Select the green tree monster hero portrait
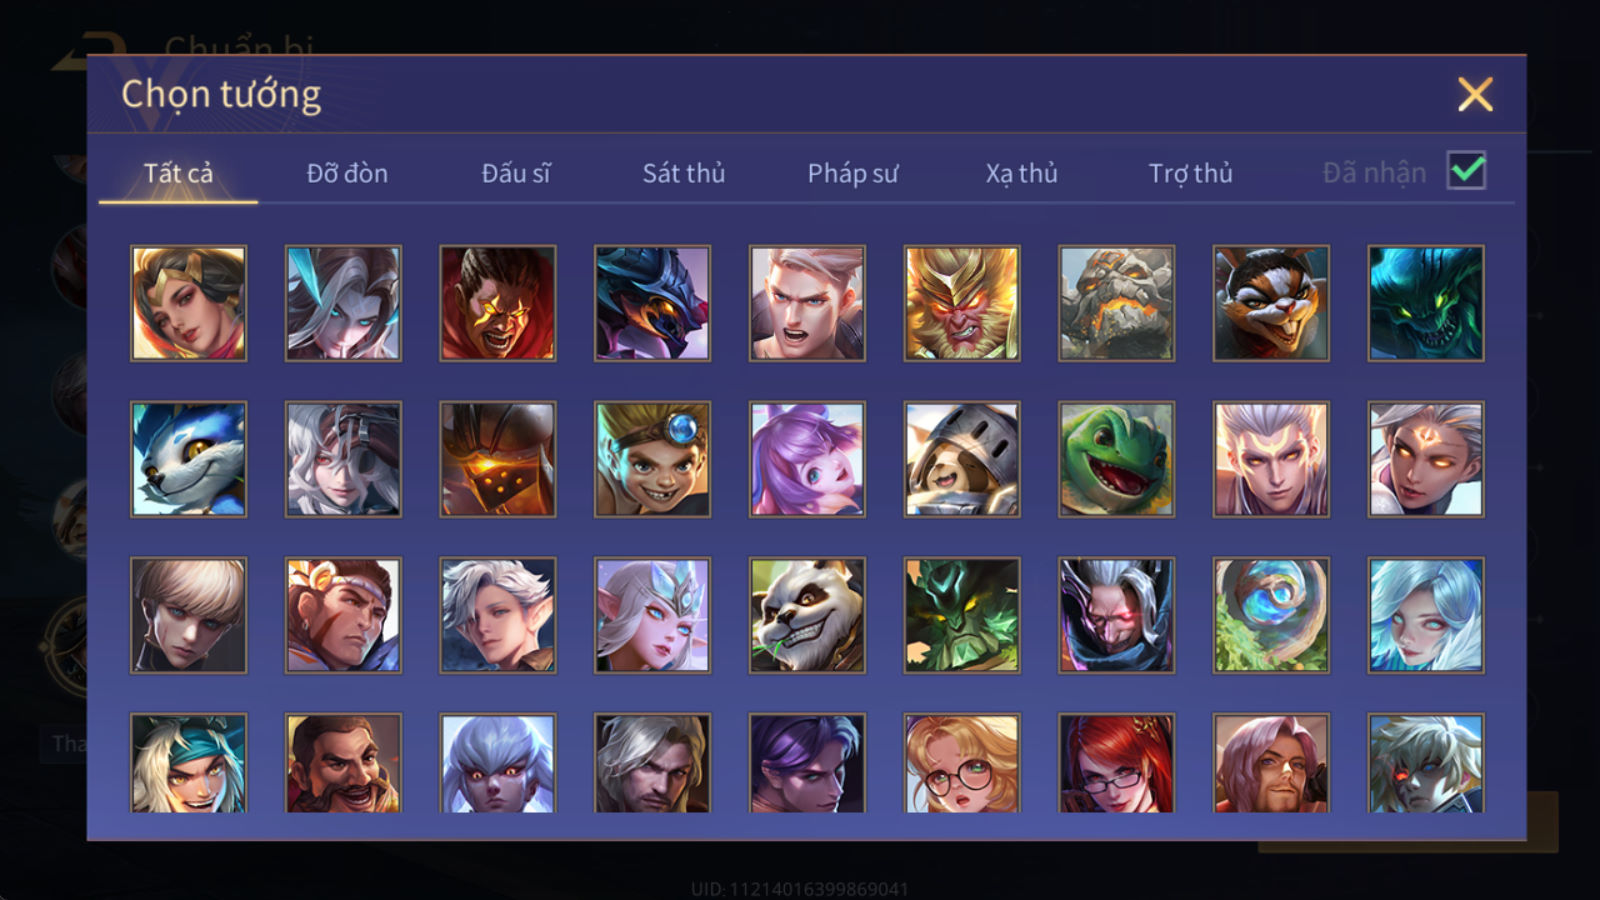 tap(962, 615)
